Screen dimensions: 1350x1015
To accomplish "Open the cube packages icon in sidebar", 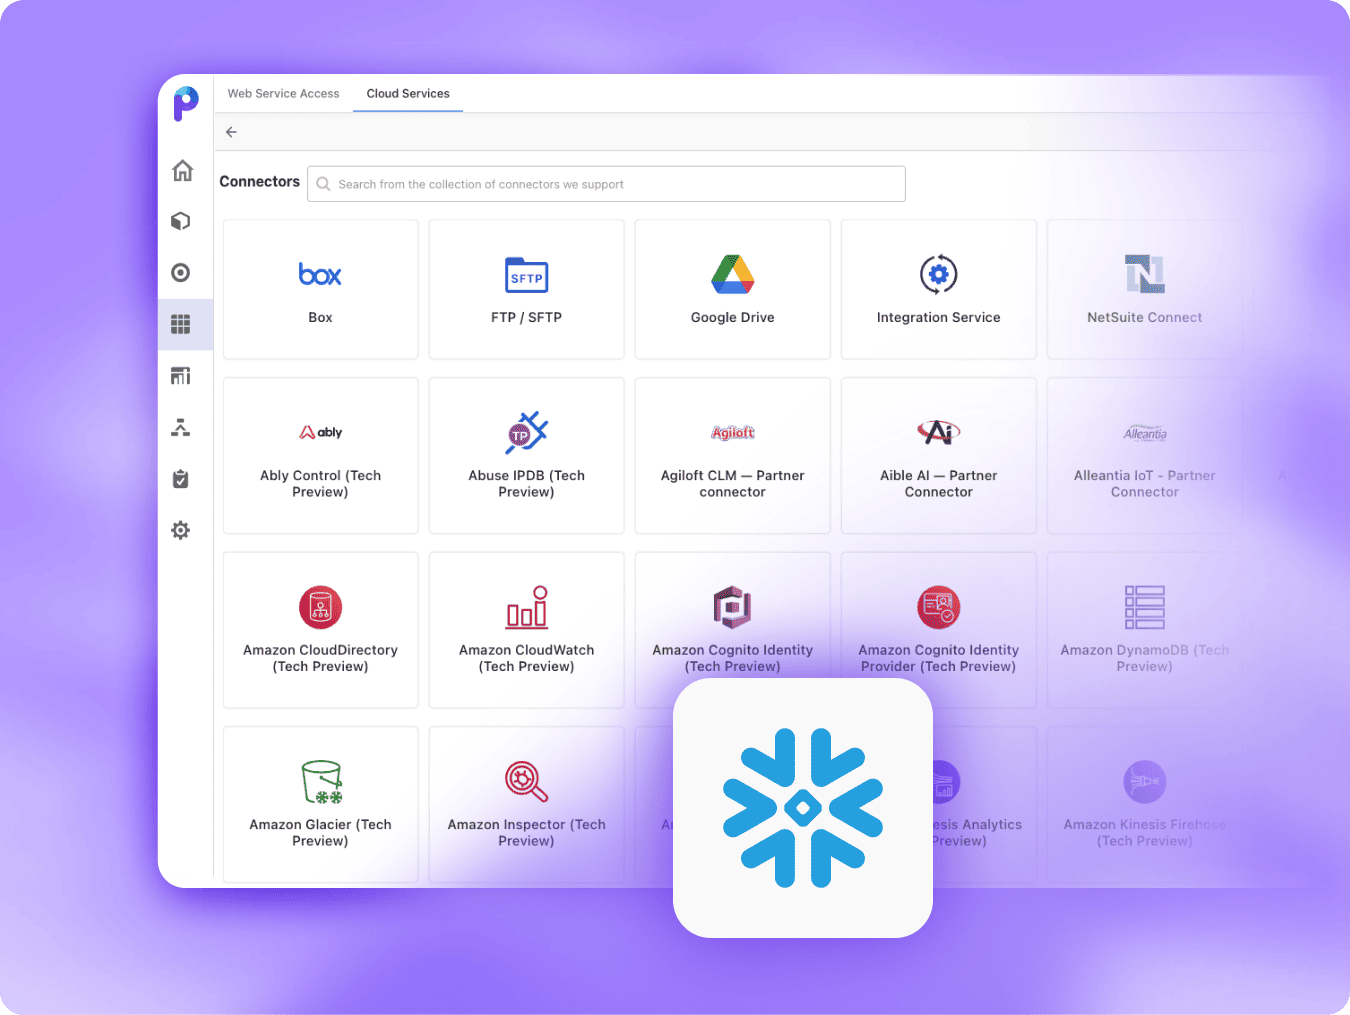I will pyautogui.click(x=181, y=221).
